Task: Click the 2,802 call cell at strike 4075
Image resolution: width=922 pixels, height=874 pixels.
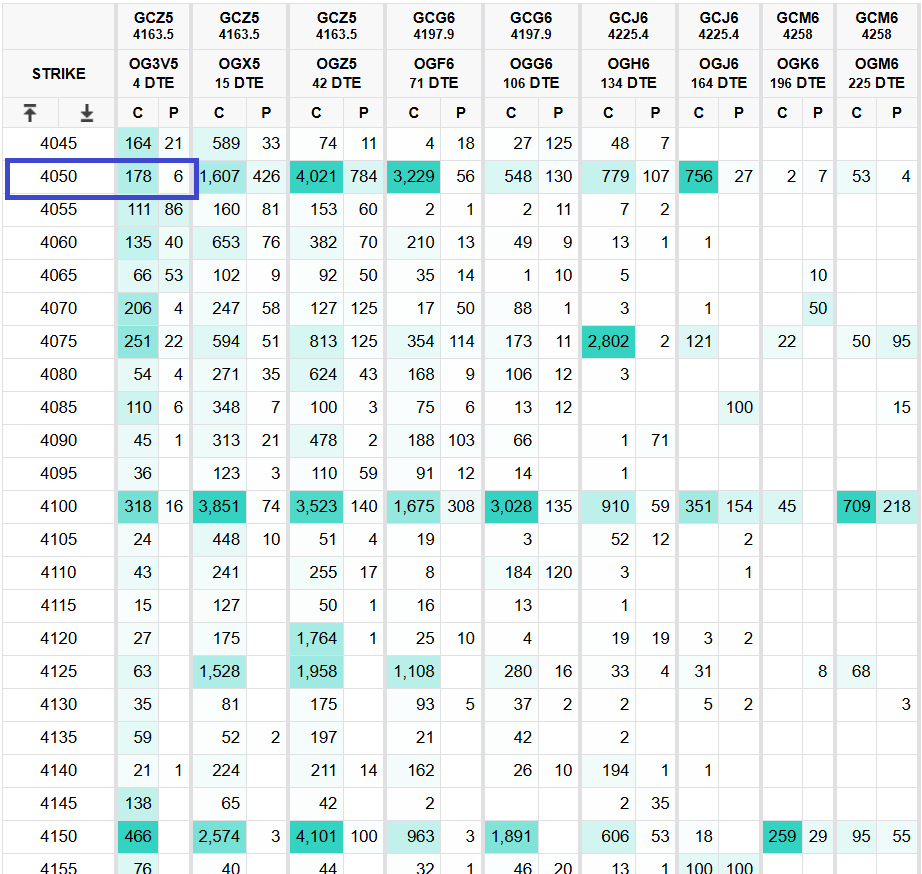Action: pos(608,342)
